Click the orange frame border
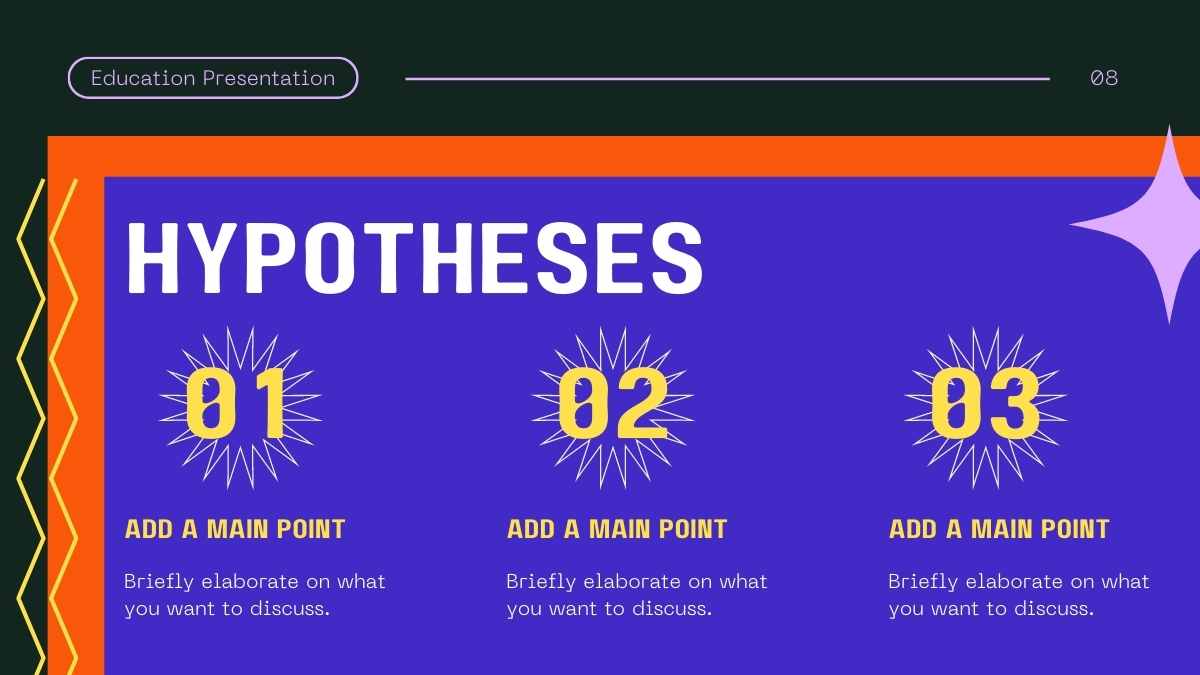 coord(600,156)
